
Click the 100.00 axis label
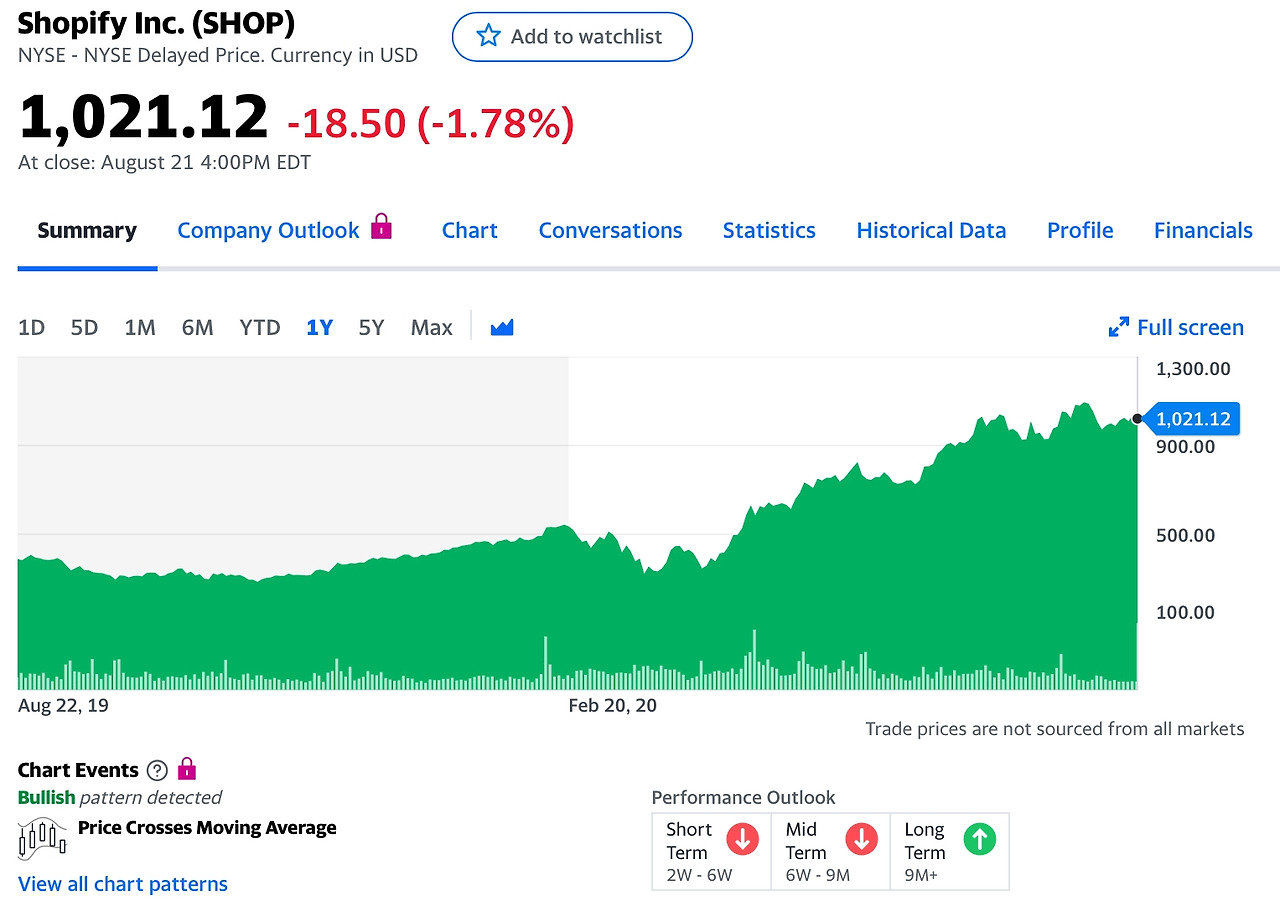tap(1186, 612)
